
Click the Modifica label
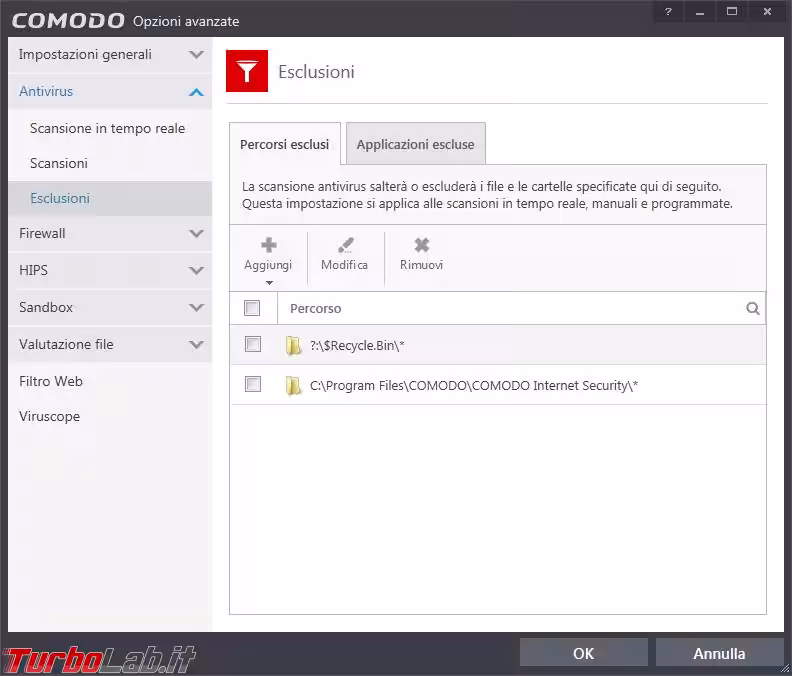(344, 265)
